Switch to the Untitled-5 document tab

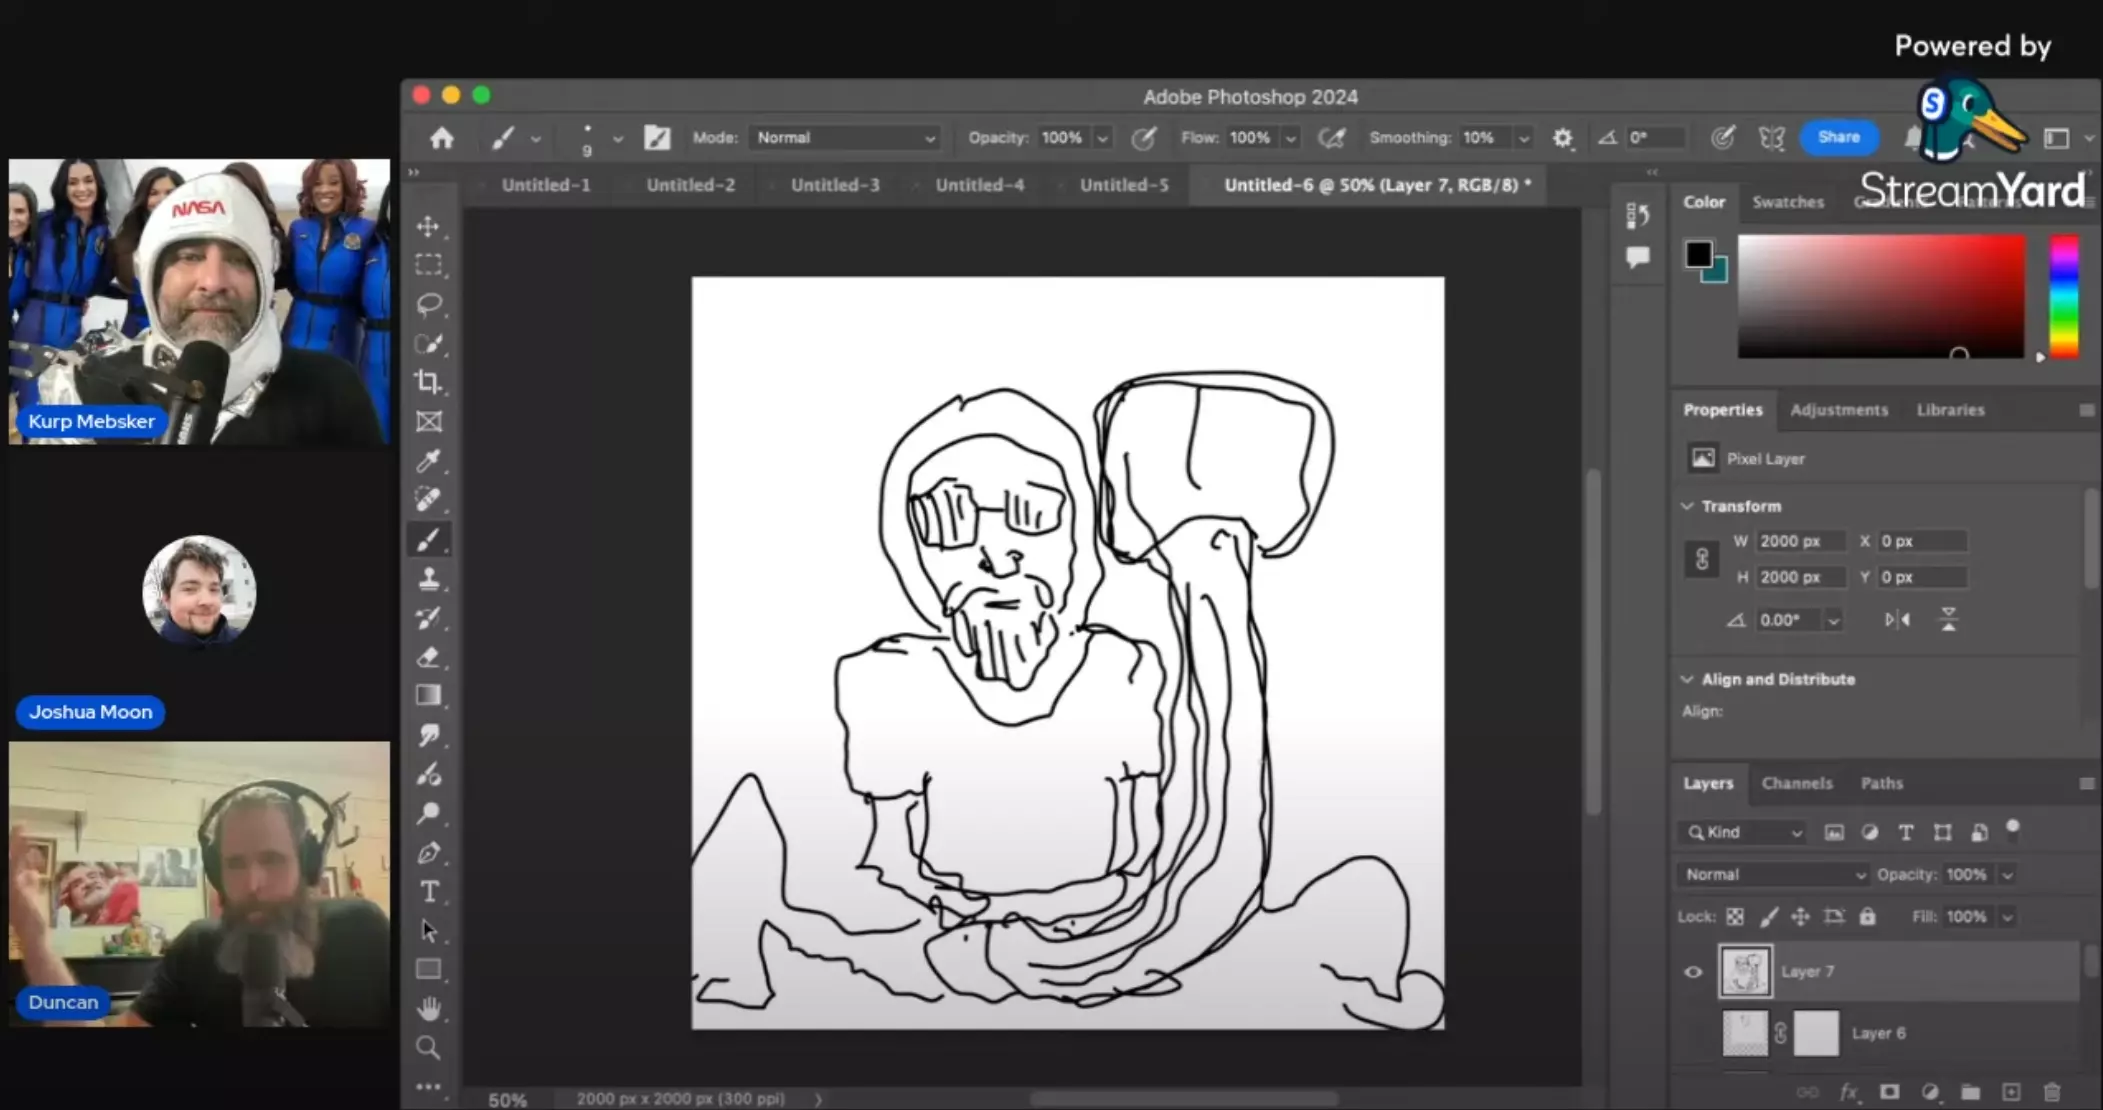coord(1124,185)
